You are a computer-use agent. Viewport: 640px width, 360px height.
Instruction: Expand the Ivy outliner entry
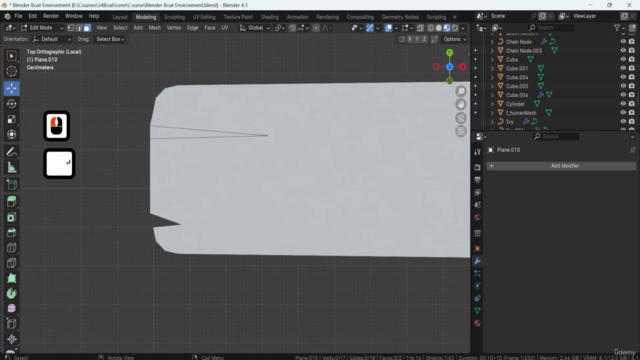(492, 122)
